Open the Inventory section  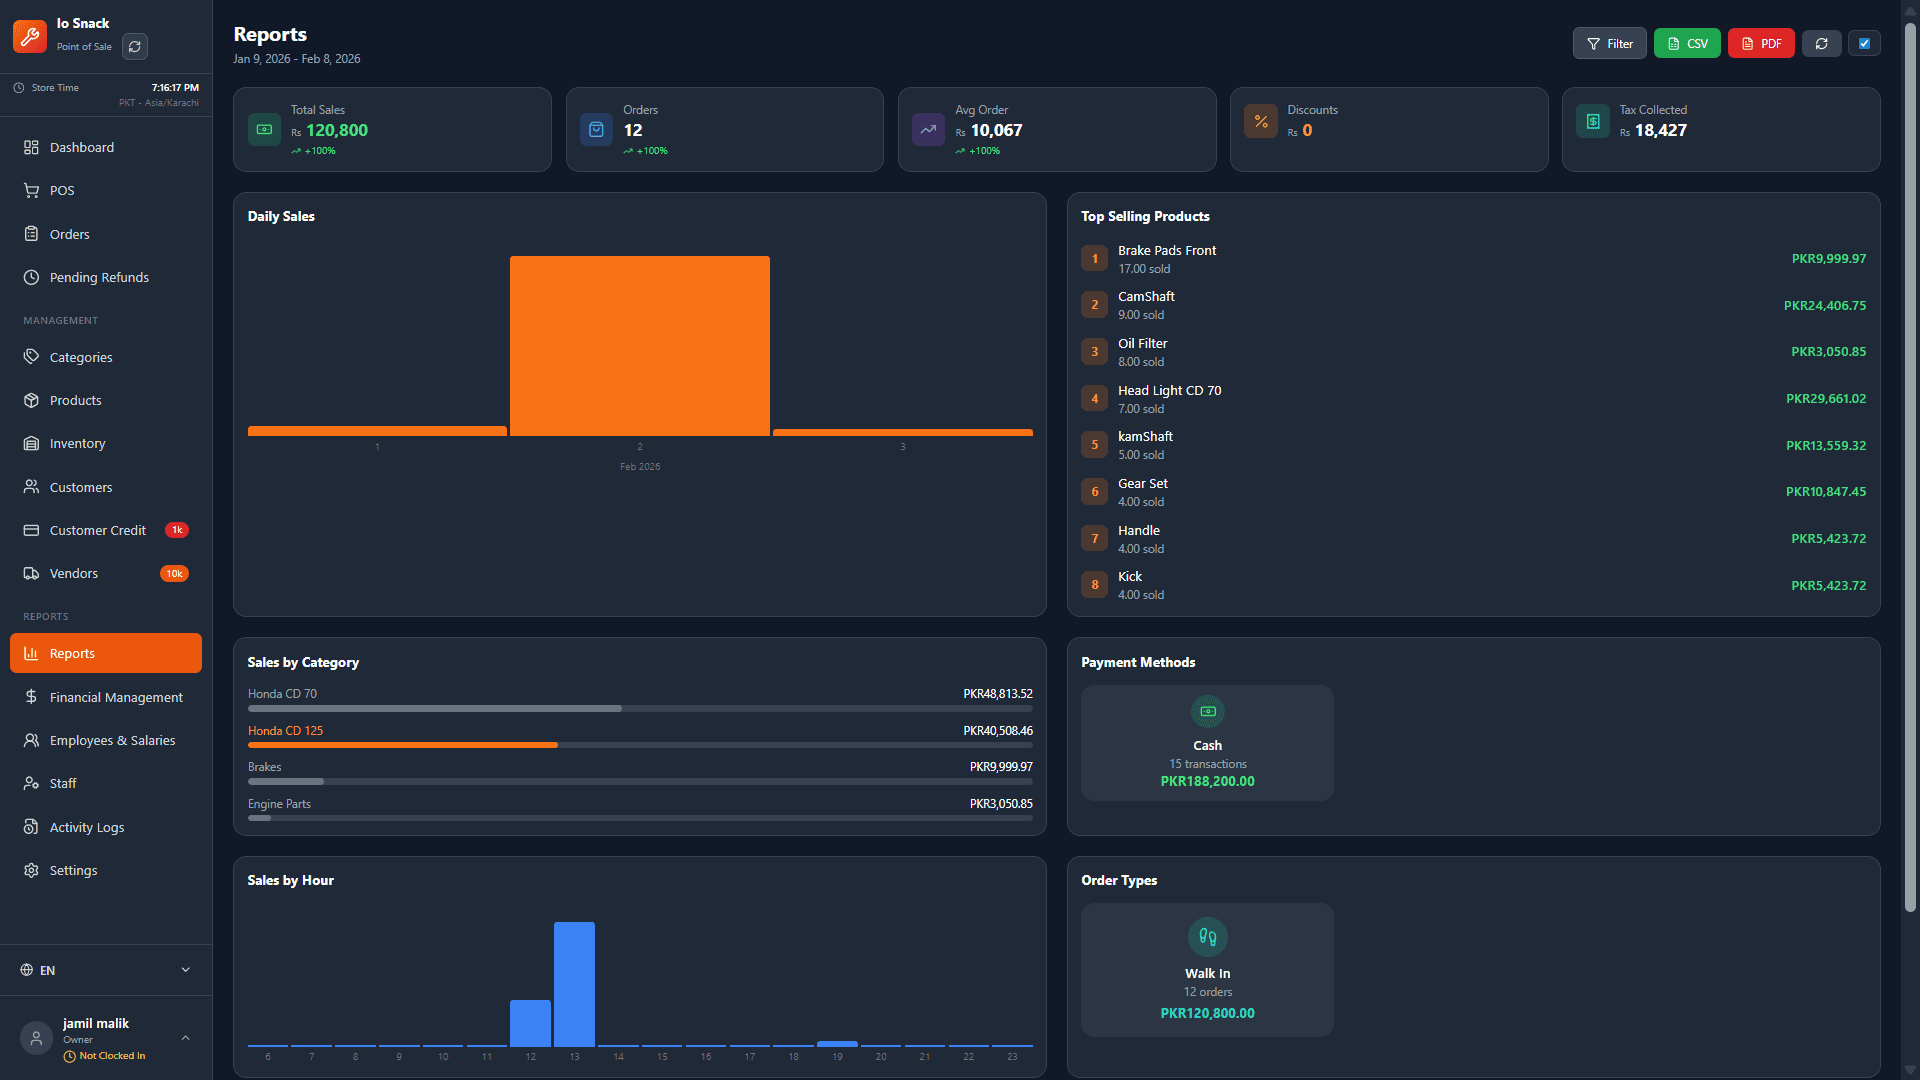click(77, 443)
